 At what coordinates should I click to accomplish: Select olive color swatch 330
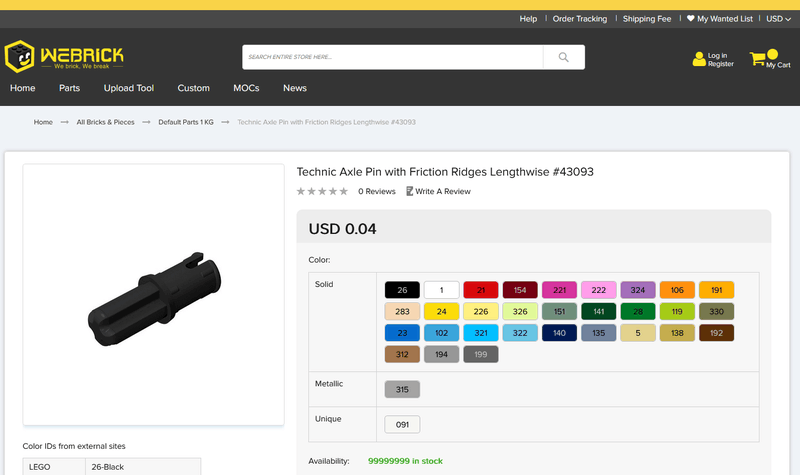[x=716, y=311]
